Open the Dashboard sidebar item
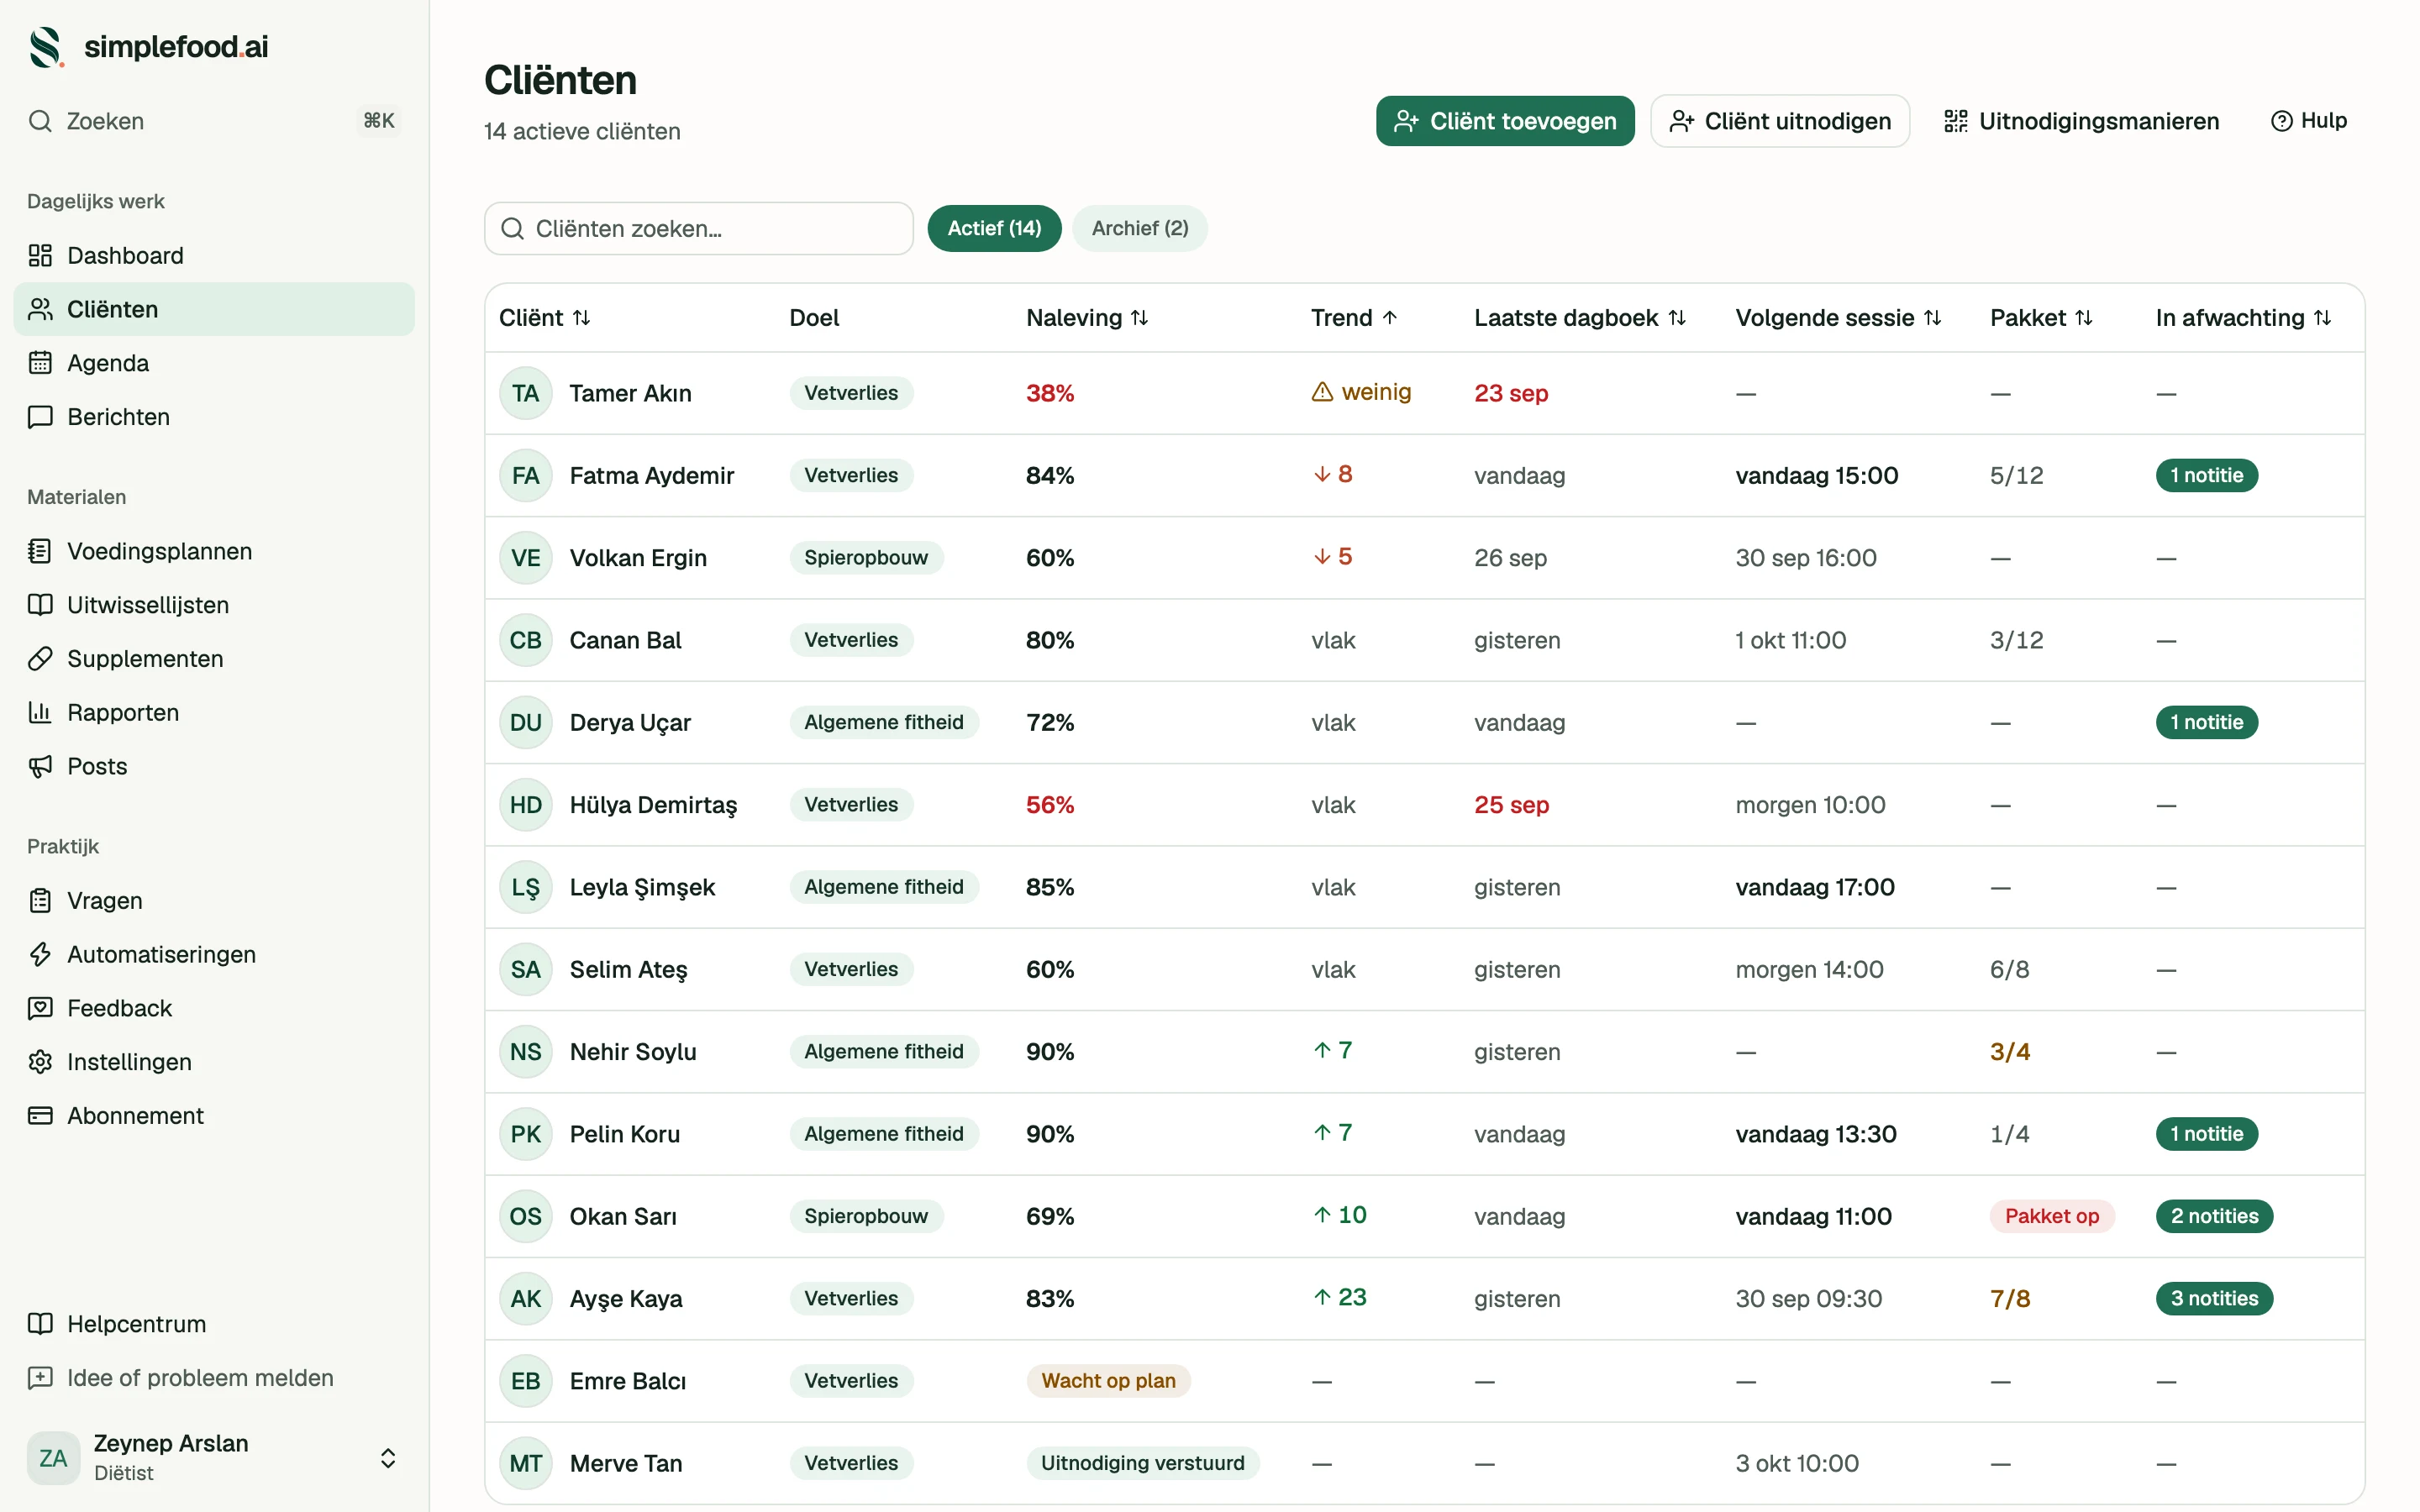 click(x=214, y=255)
